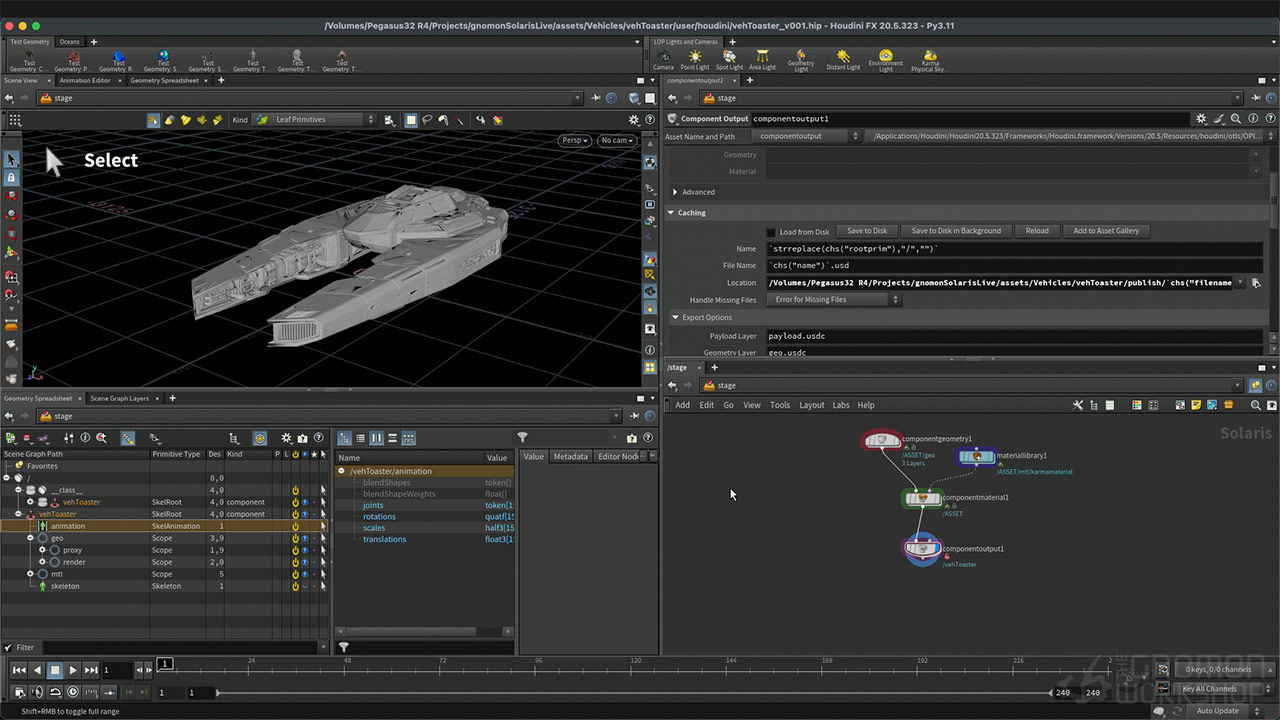Select the Camera tool on LOP shelf
Screen dimensions: 1280x720
[x=663, y=58]
